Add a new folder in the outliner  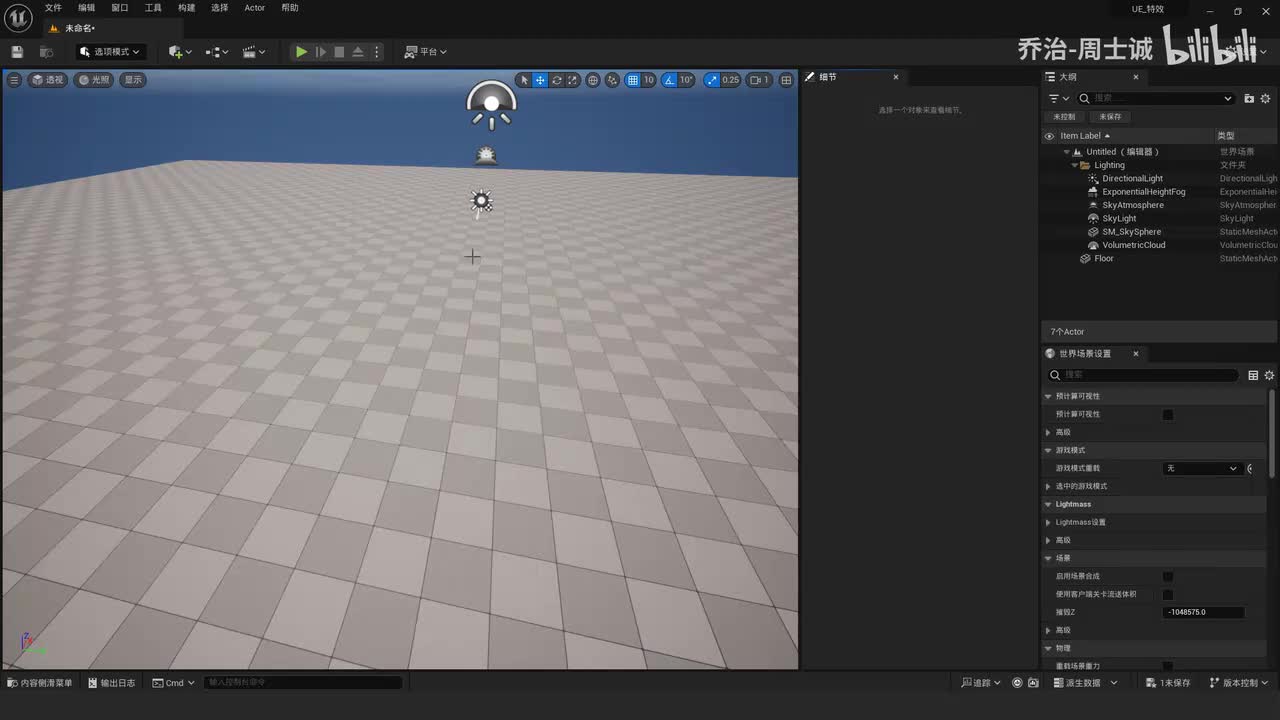[1249, 98]
